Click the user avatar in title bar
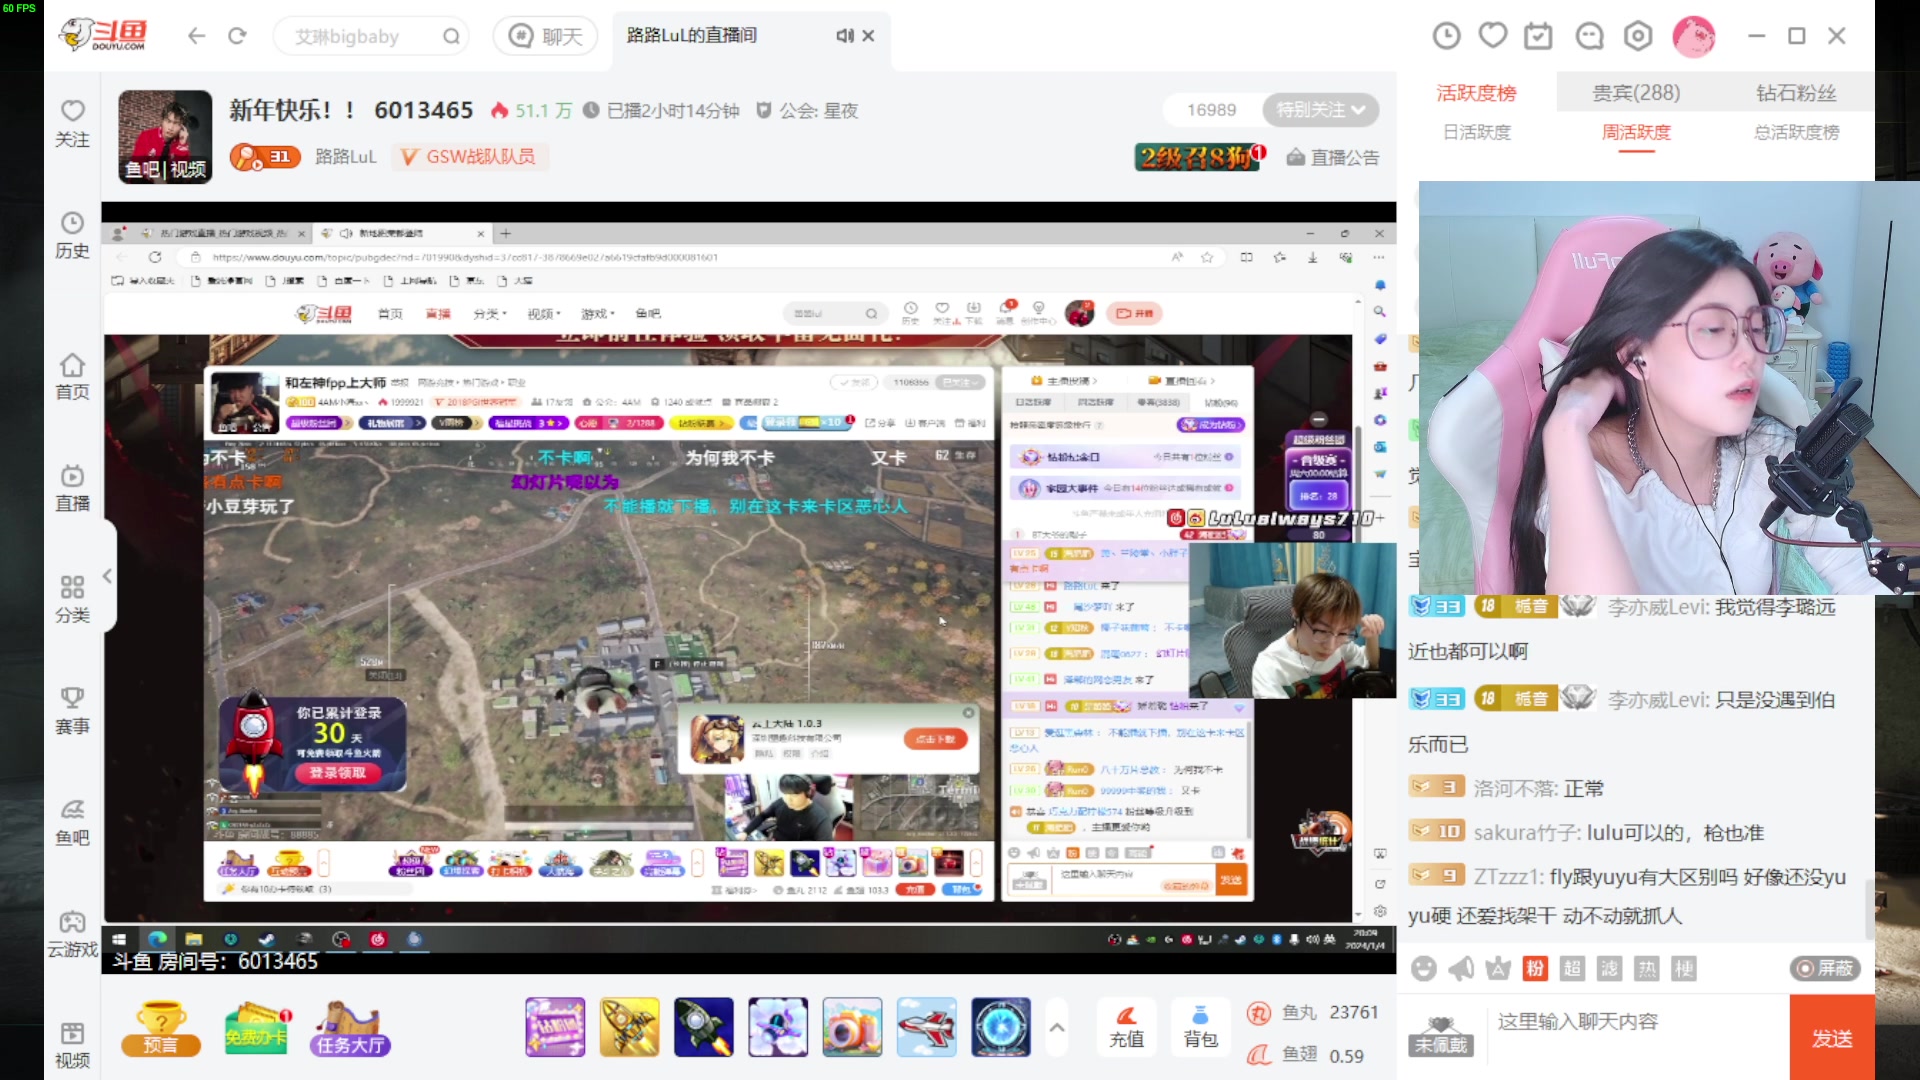This screenshot has height=1080, width=1920. pyautogui.click(x=1694, y=36)
